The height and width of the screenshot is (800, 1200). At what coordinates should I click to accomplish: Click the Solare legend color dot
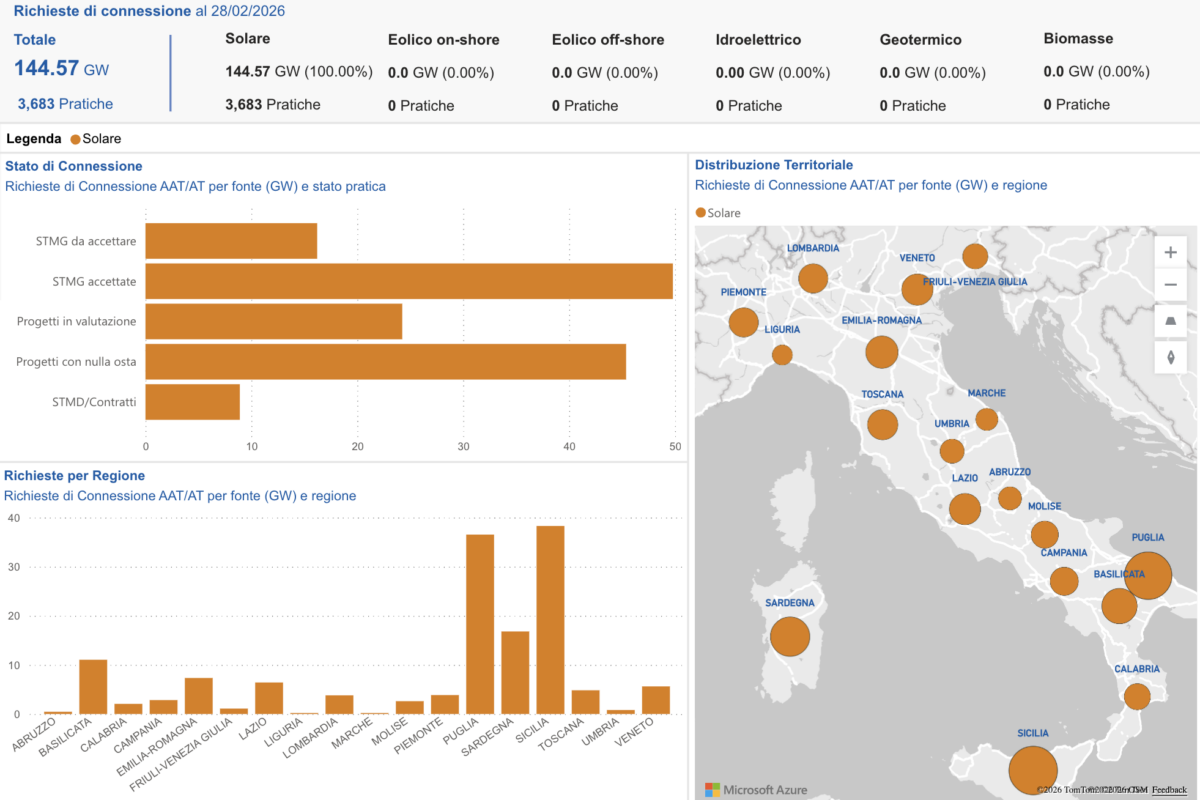75,139
